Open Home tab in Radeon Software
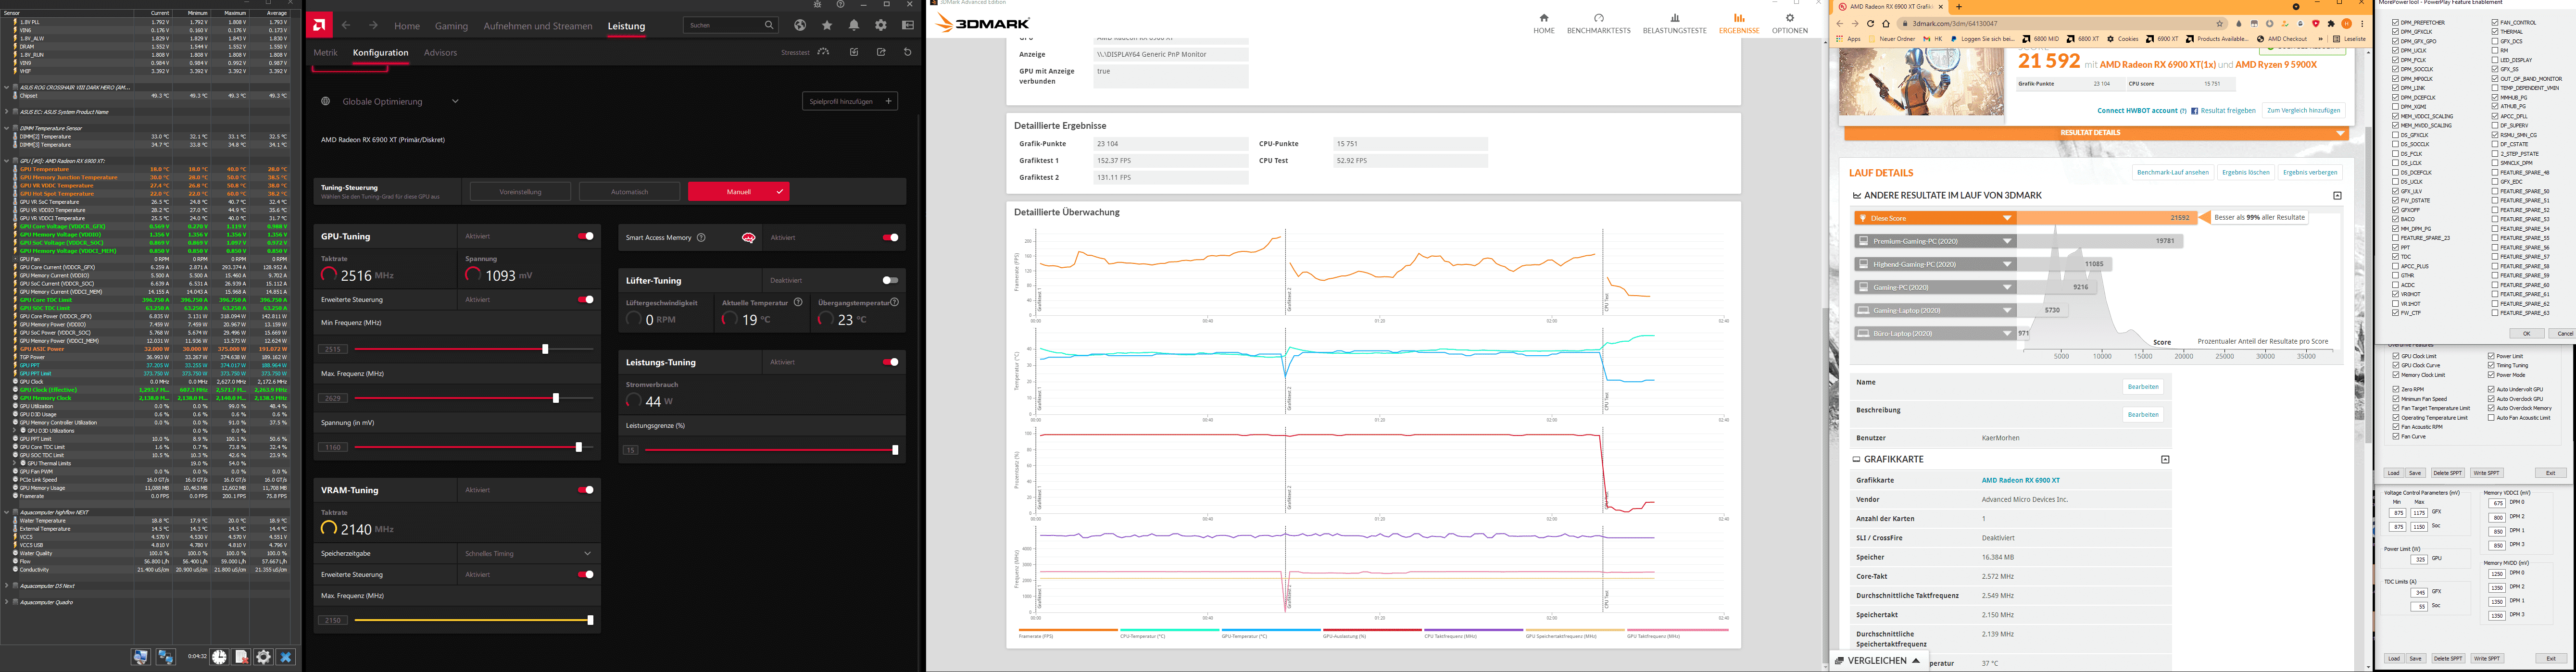This screenshot has width=2576, height=672. tap(407, 26)
